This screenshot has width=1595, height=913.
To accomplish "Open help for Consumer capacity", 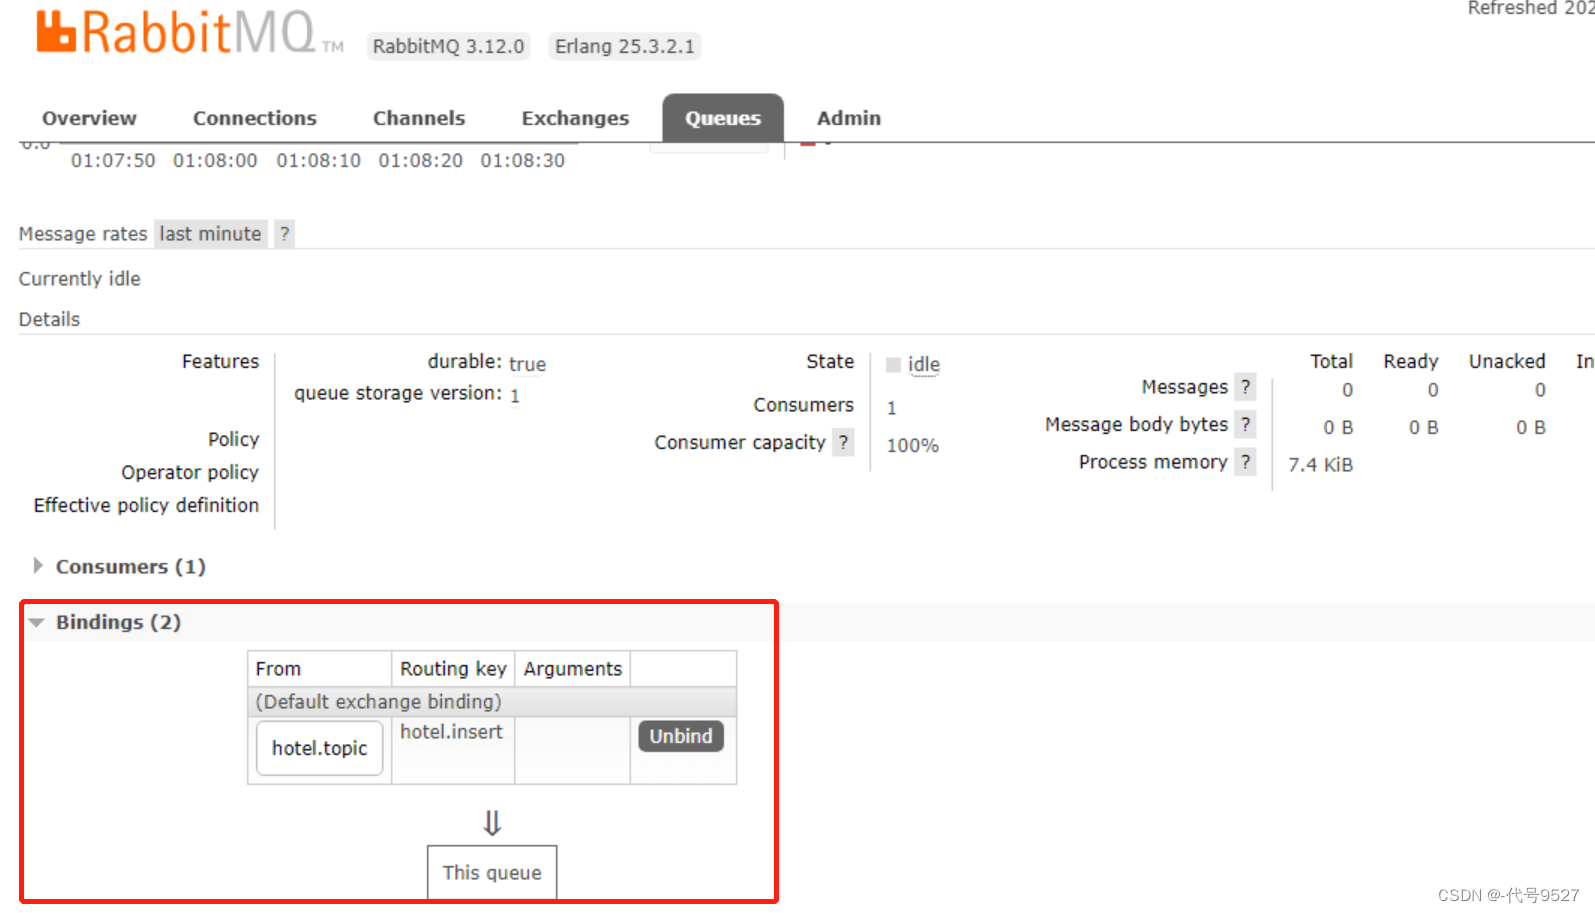I will point(844,443).
